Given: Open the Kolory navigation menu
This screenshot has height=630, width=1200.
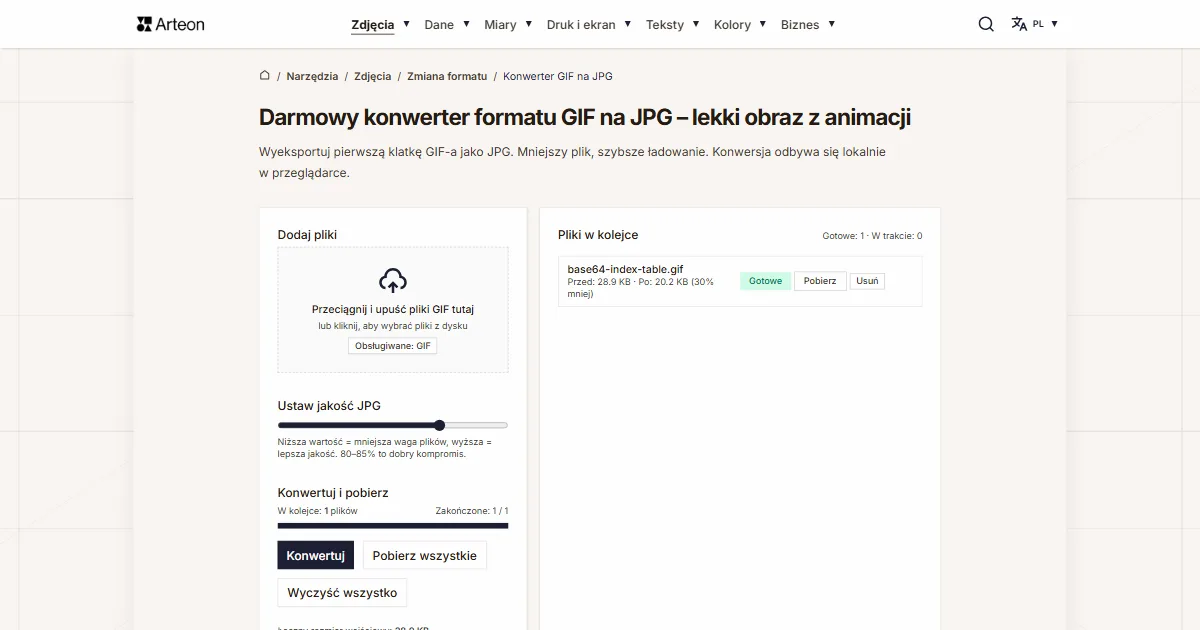Looking at the screenshot, I should coord(732,25).
